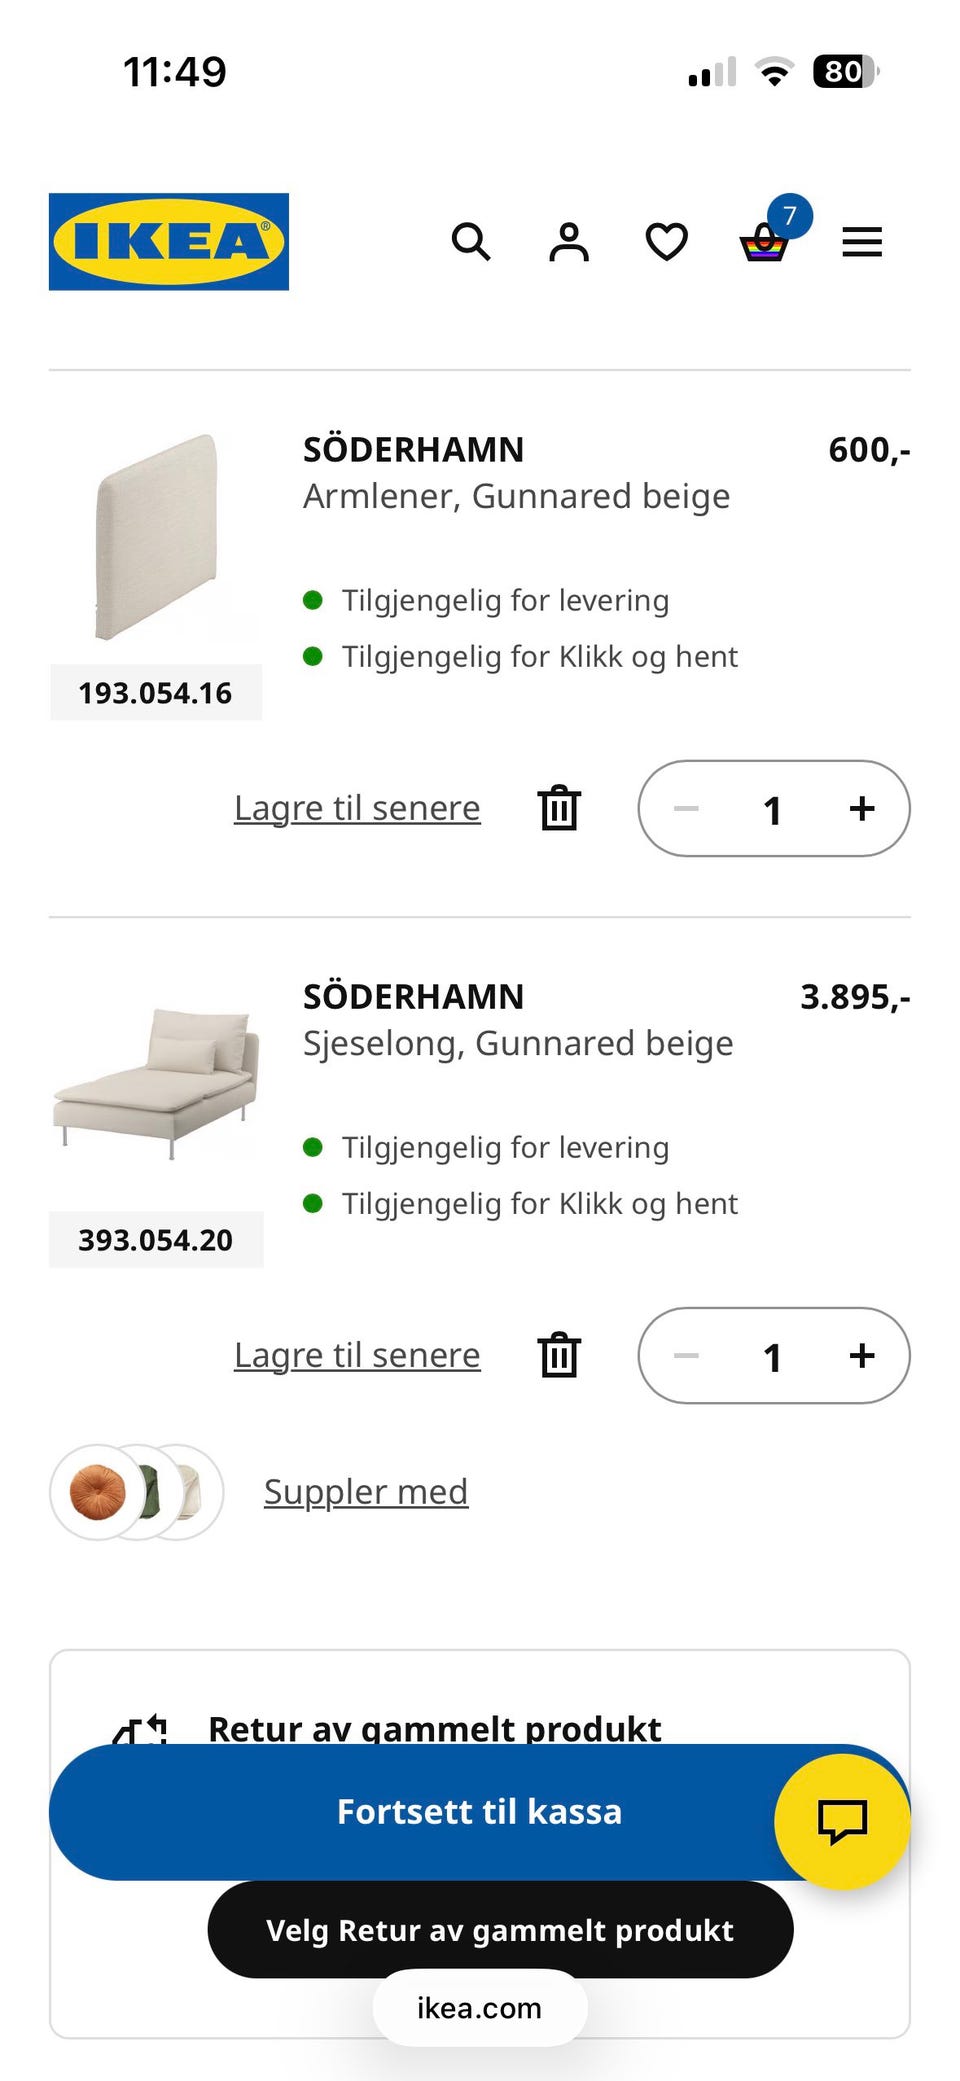960x2081 pixels.
Task: Save Armlener with Lagre til senere
Action: (357, 808)
